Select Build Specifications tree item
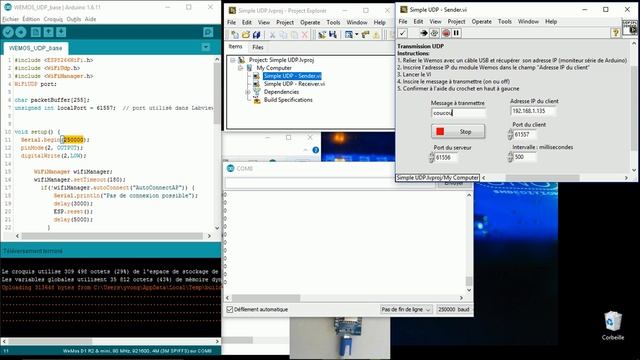The image size is (640, 360). [x=288, y=100]
